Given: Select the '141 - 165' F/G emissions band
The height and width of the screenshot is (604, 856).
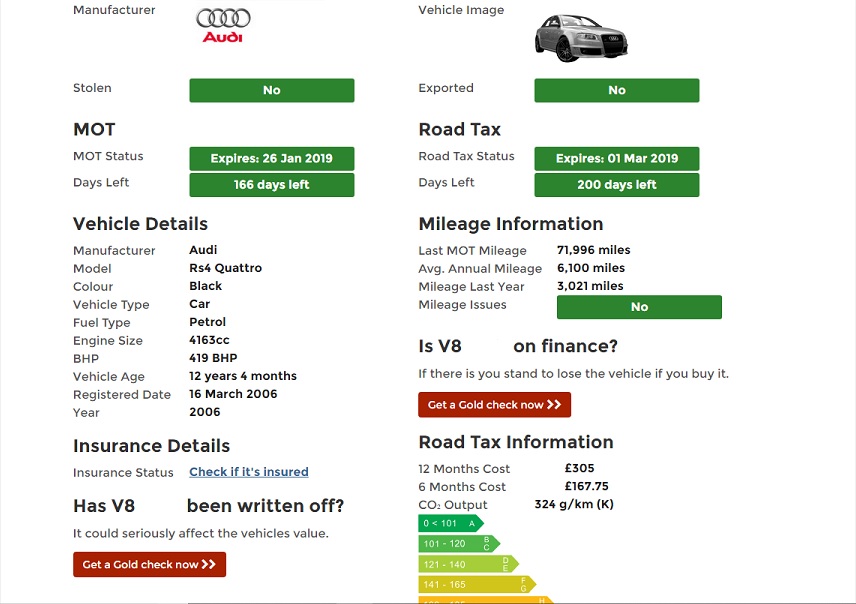Looking at the screenshot, I should click(x=477, y=584).
